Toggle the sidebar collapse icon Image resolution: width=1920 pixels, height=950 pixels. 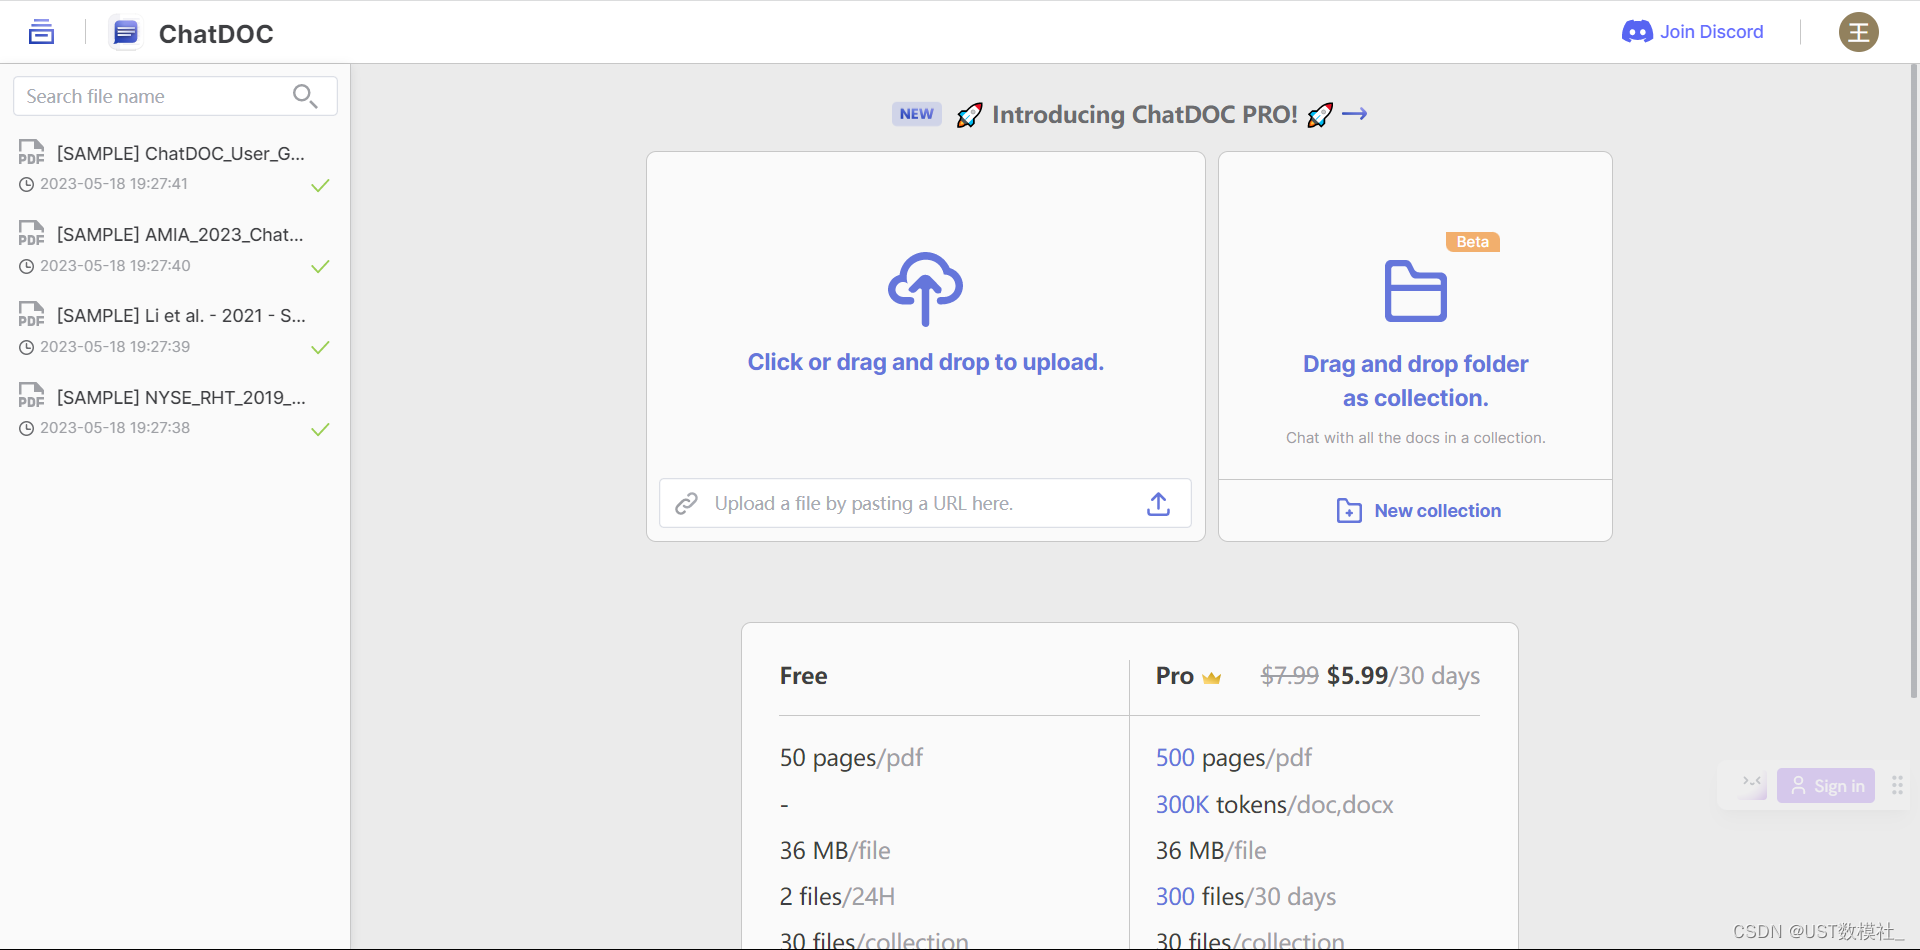[41, 32]
